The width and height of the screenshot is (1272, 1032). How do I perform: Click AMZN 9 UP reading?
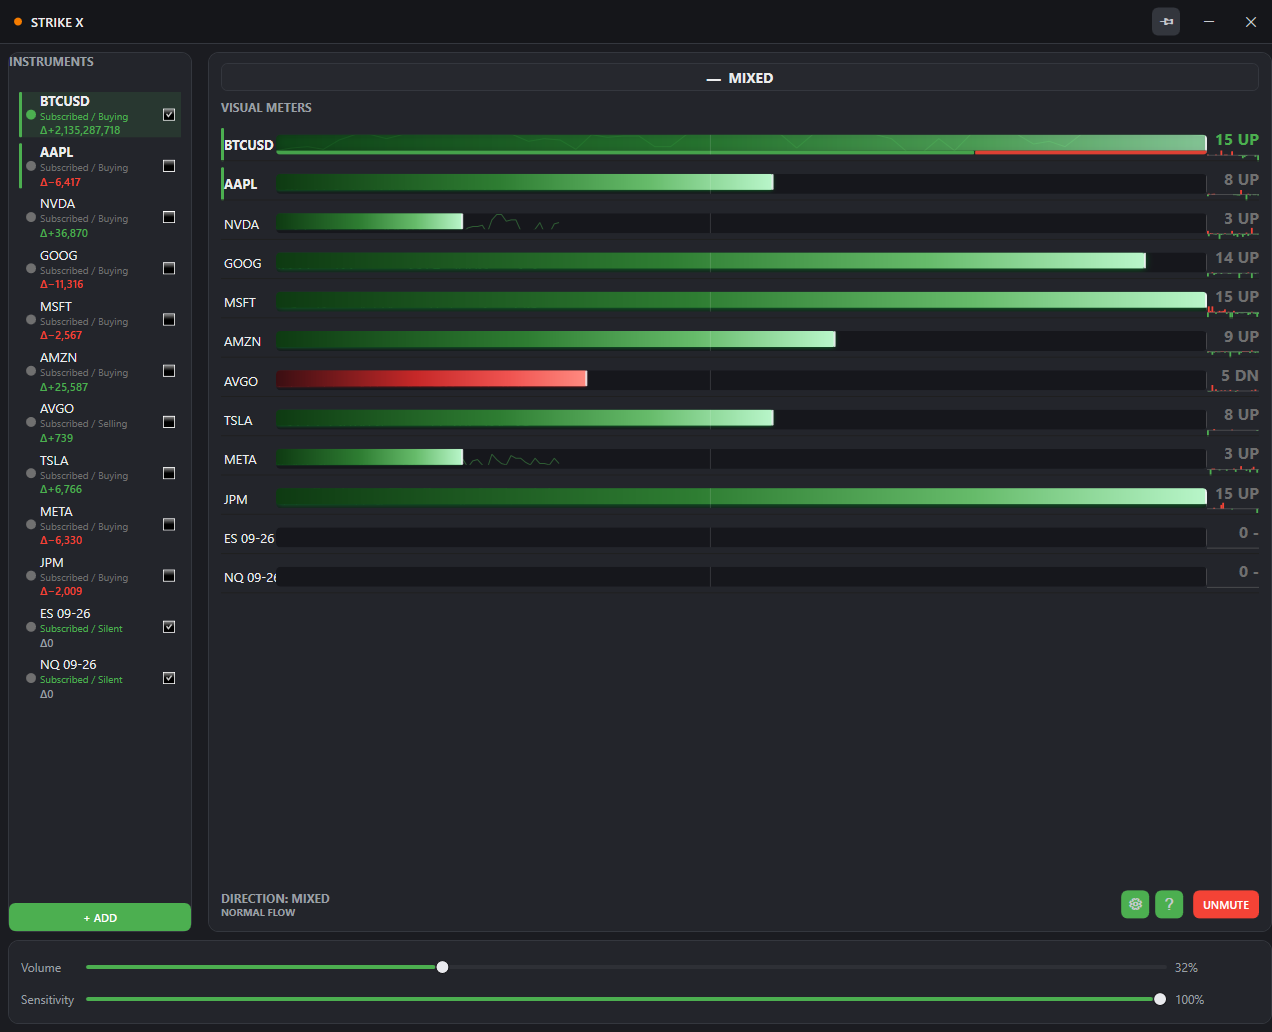pyautogui.click(x=1241, y=337)
